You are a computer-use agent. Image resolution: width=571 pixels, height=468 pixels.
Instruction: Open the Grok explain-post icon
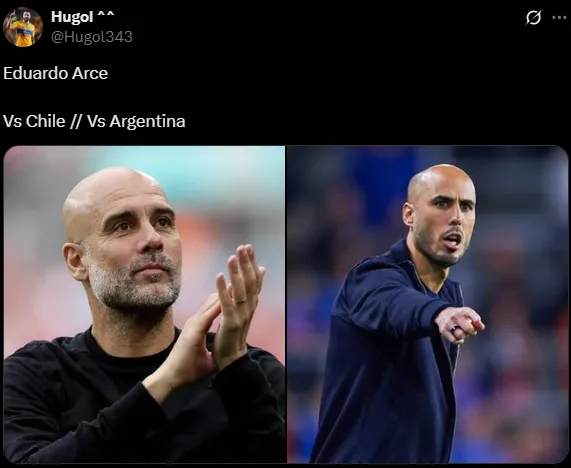[533, 17]
